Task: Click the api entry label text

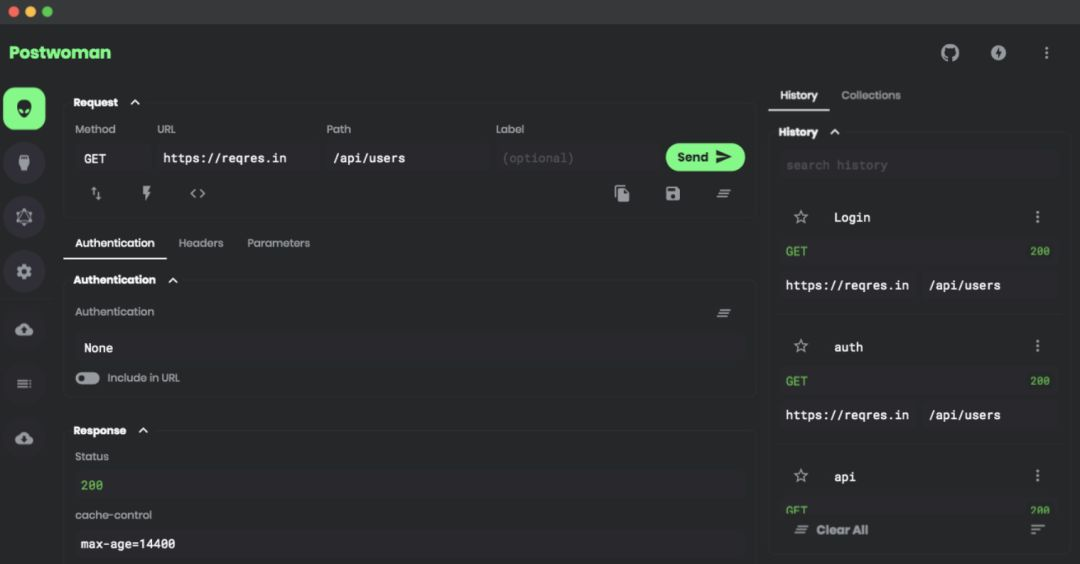Action: (844, 477)
